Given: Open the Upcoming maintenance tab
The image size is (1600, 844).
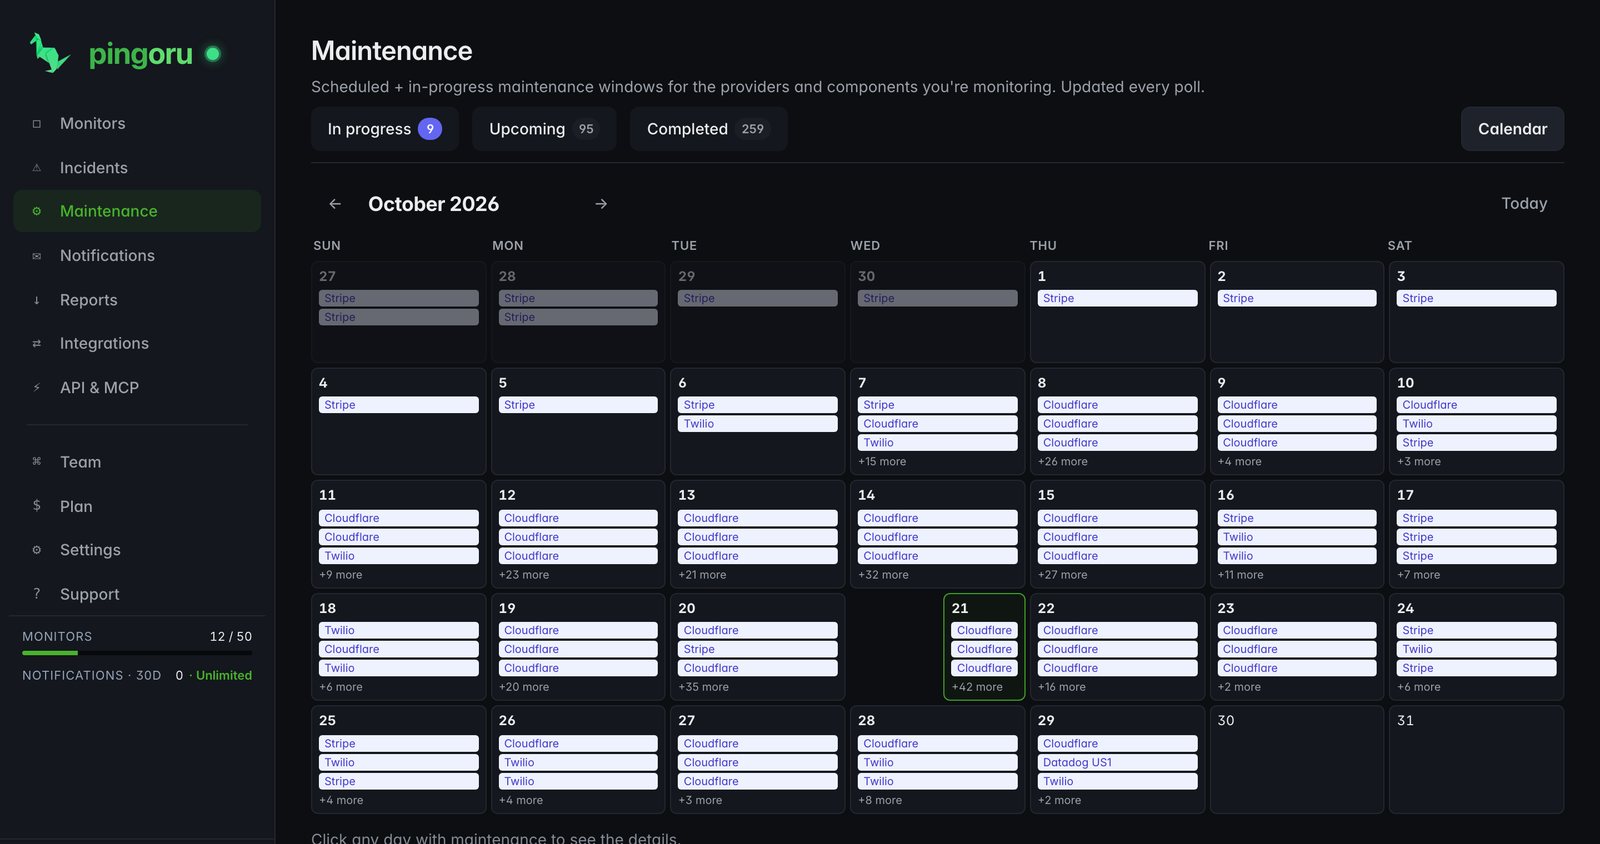Looking at the screenshot, I should (544, 129).
